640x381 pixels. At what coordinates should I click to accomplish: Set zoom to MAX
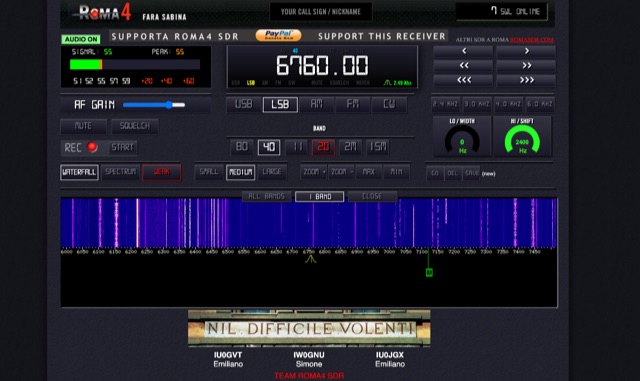369,172
